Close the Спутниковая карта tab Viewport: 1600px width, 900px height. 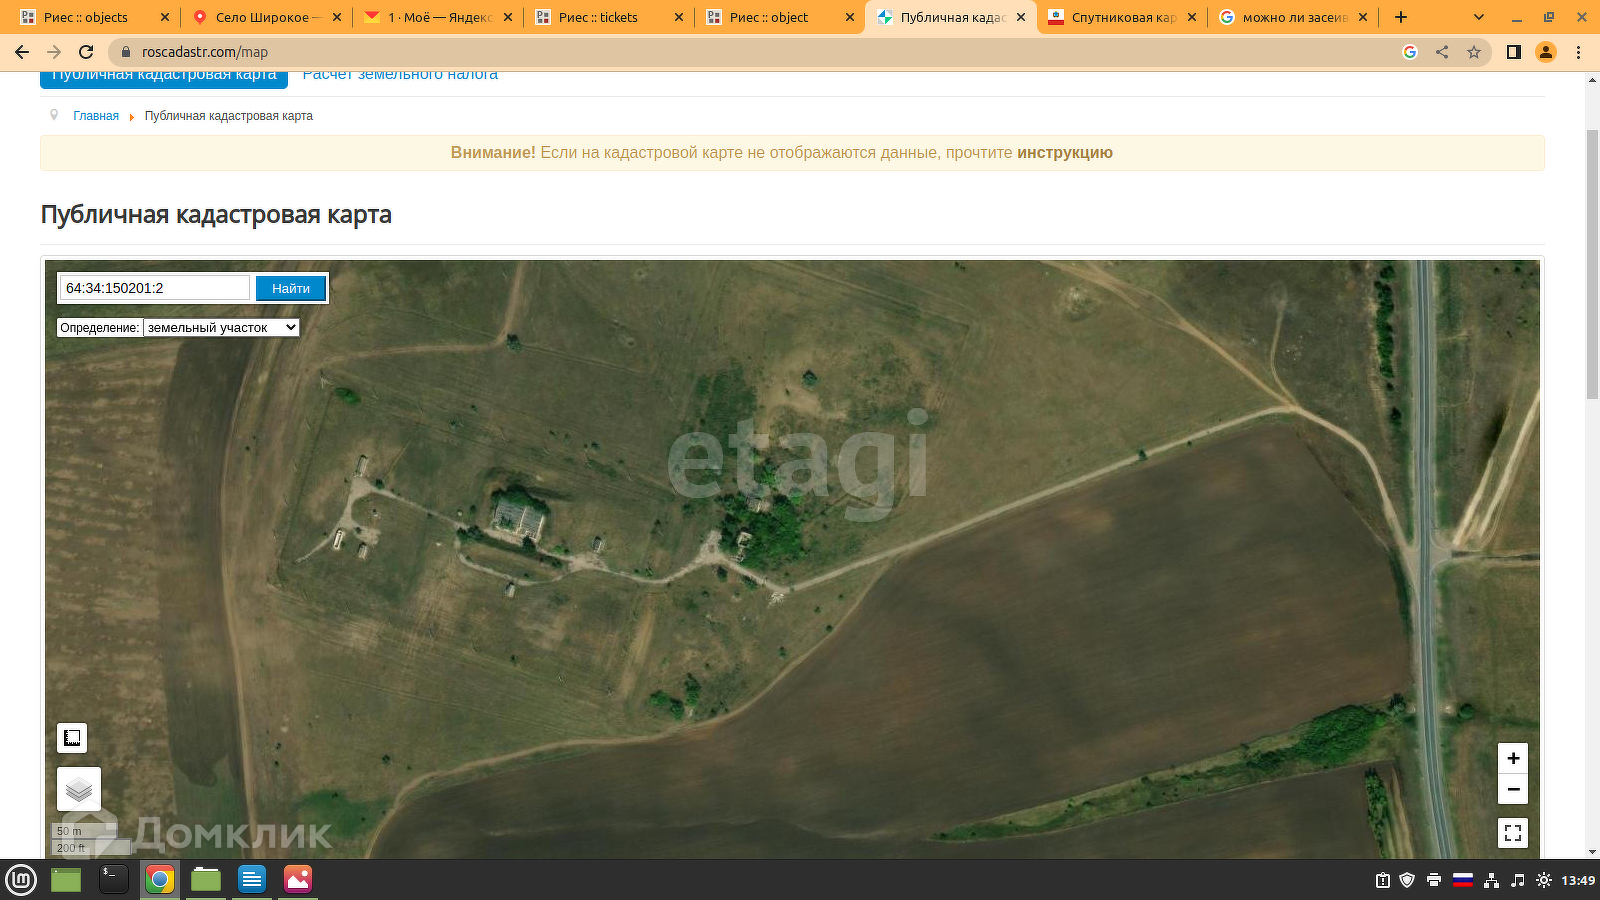(1192, 17)
